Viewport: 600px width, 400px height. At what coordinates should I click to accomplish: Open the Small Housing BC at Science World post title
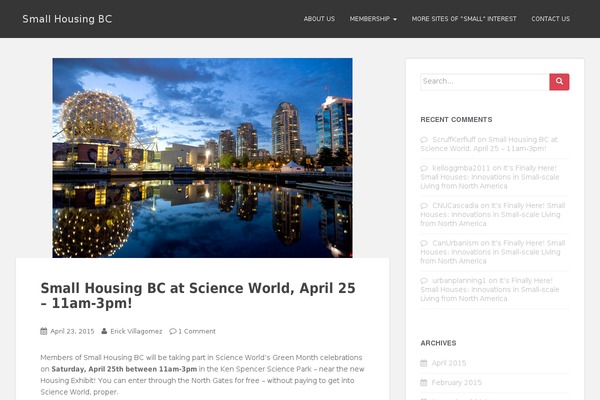coord(198,296)
